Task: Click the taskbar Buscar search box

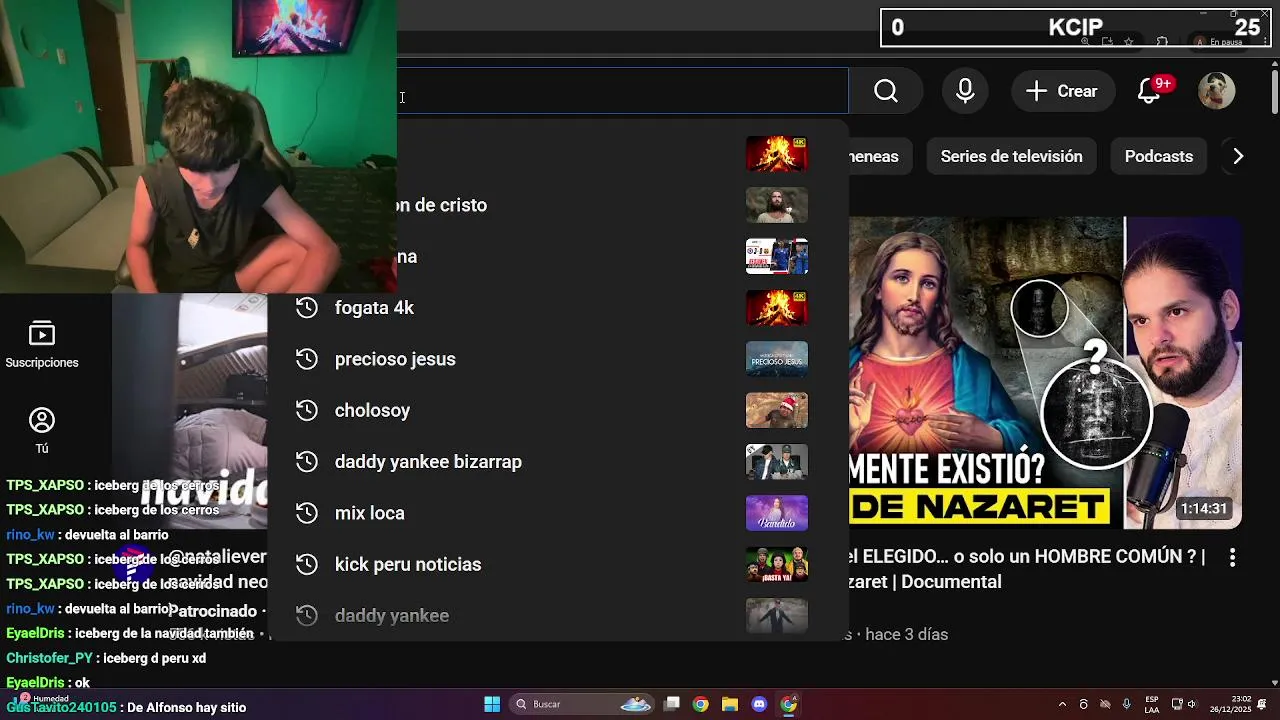Action: point(582,704)
